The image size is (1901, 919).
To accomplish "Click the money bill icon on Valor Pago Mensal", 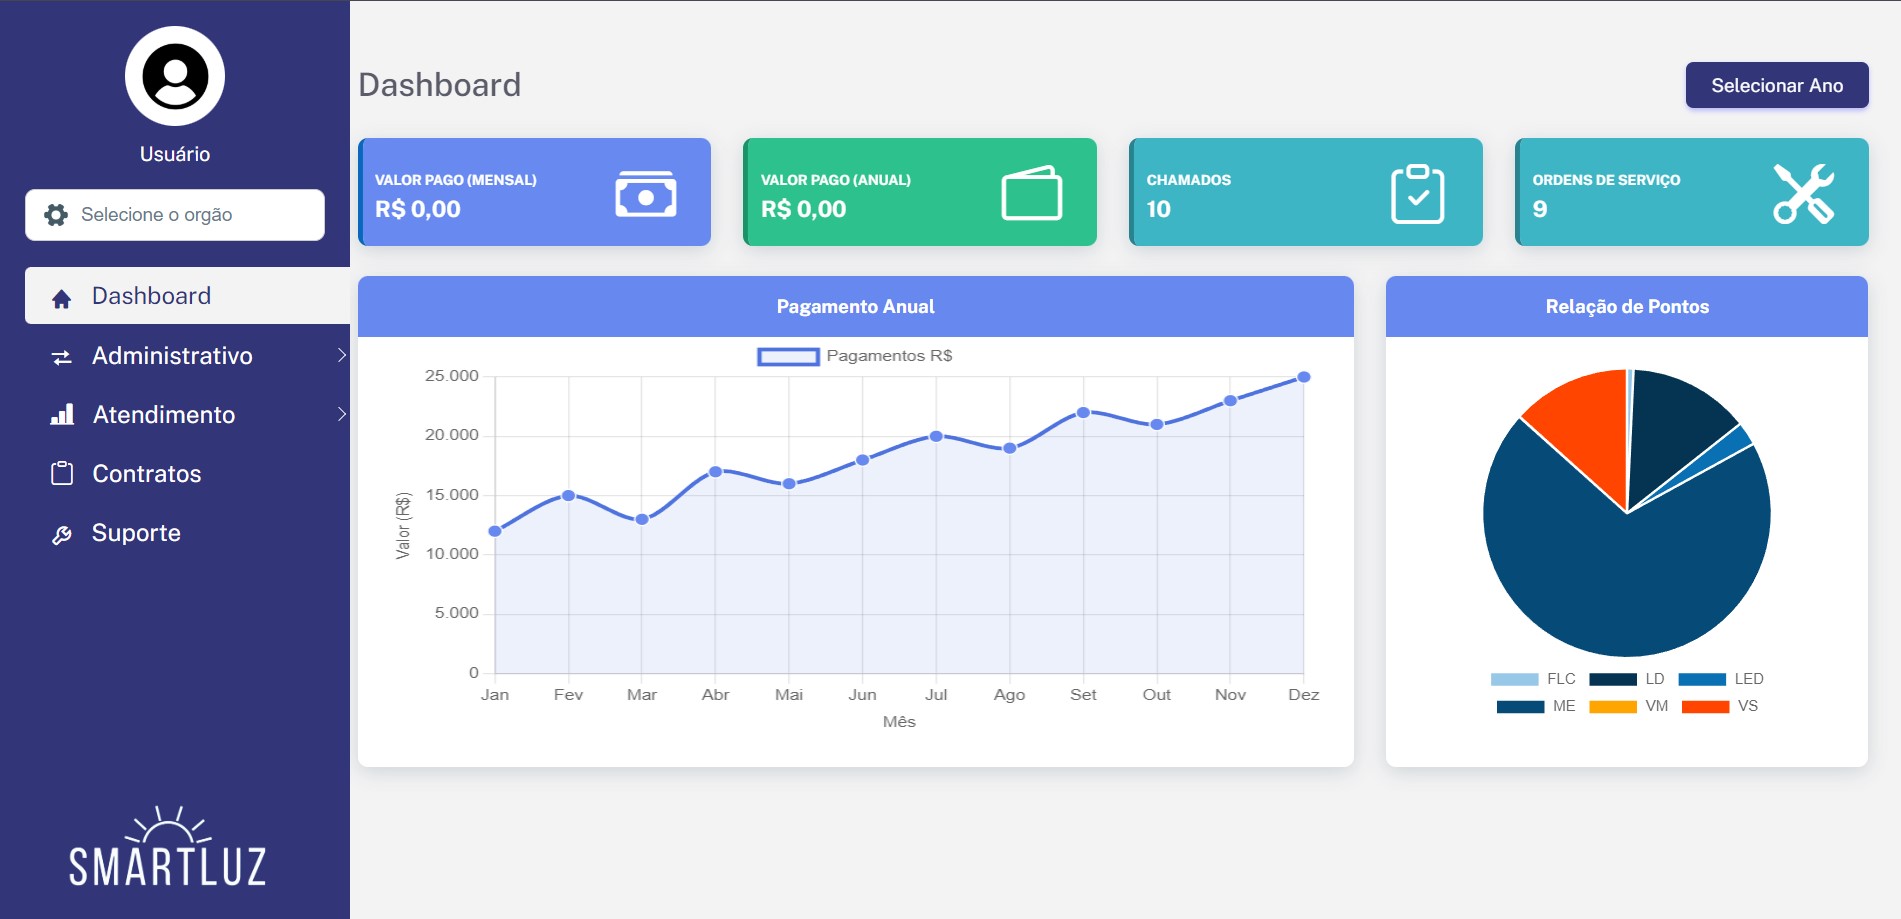I will (645, 194).
